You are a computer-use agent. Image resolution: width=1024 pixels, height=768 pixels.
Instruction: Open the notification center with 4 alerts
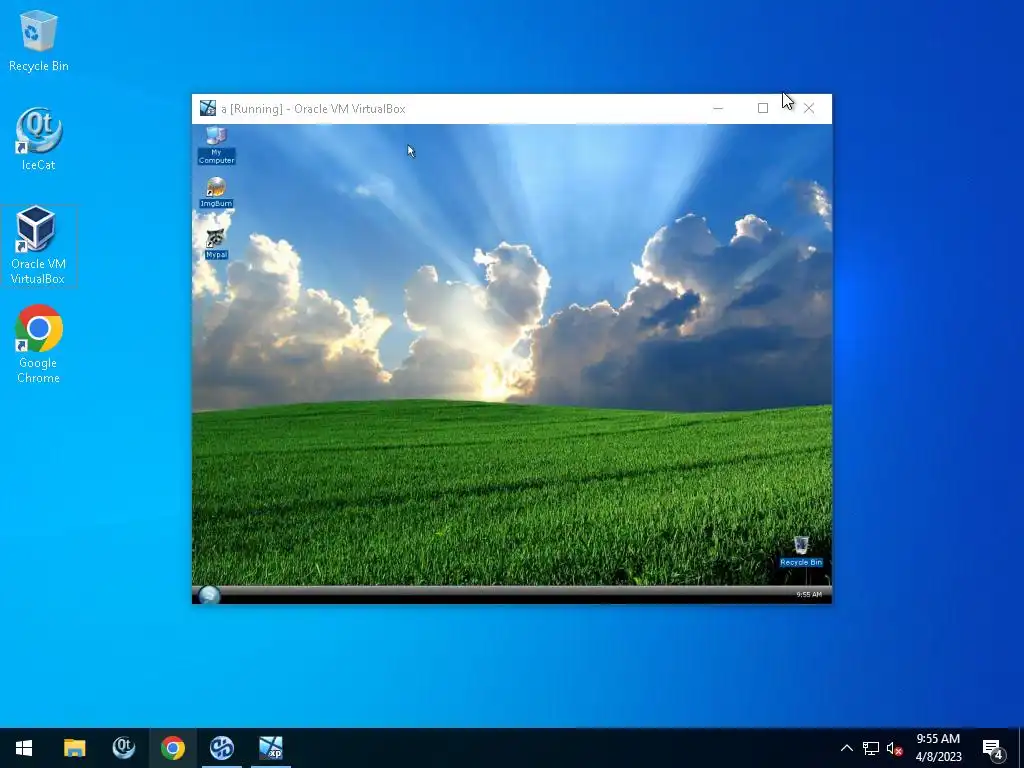coord(993,749)
